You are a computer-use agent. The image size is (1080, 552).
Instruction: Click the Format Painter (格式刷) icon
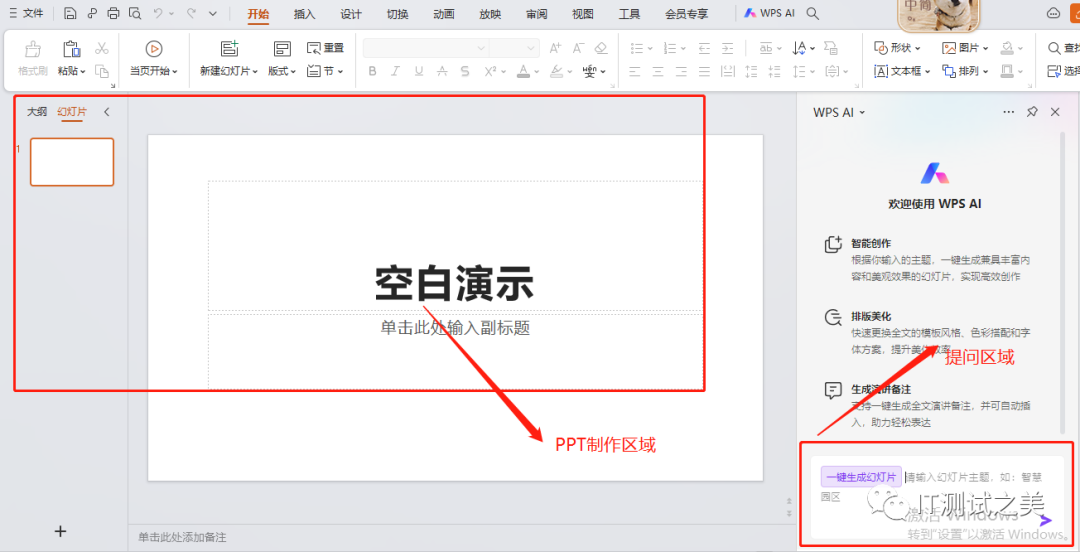(x=32, y=50)
